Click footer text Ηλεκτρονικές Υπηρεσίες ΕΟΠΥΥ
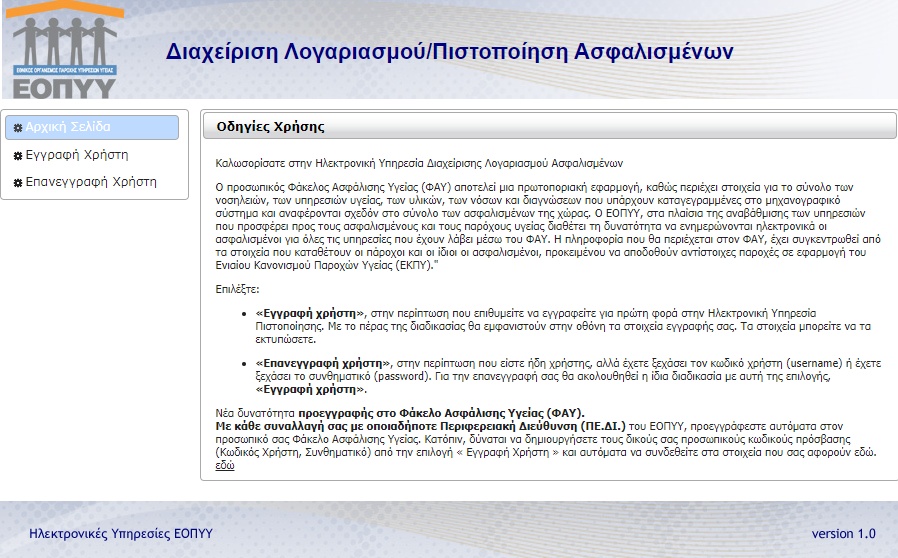The image size is (898, 558). pos(121,533)
